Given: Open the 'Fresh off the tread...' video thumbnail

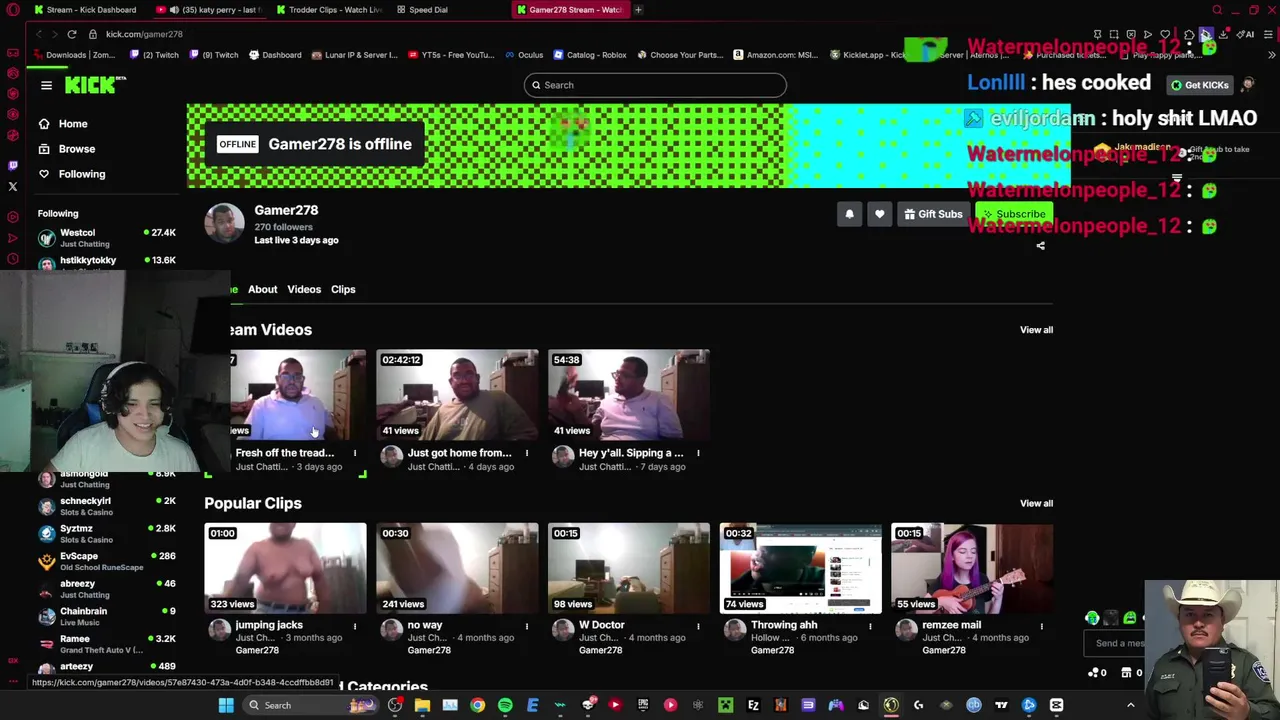Looking at the screenshot, I should [x=298, y=395].
